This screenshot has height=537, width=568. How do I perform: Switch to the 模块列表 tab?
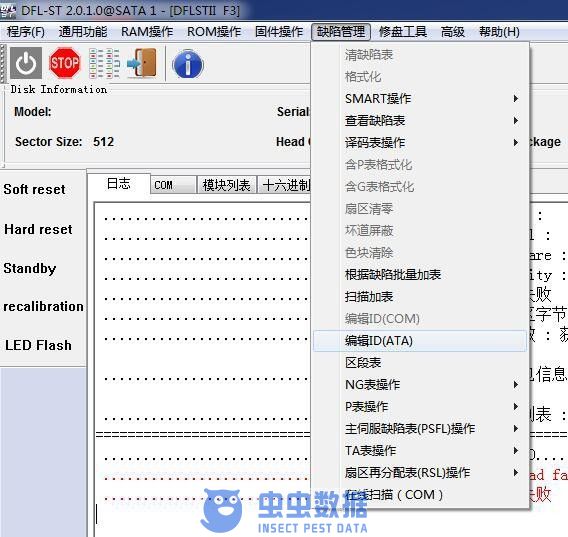[227, 185]
